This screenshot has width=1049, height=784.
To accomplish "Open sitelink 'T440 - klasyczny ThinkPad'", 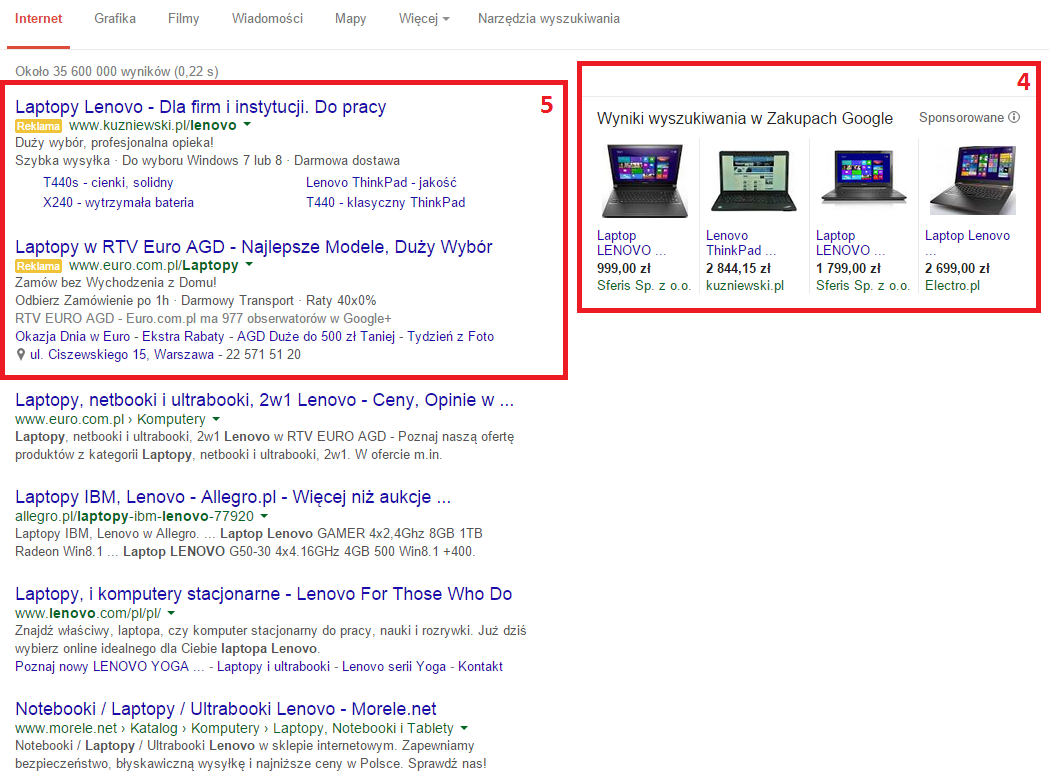I will [385, 203].
